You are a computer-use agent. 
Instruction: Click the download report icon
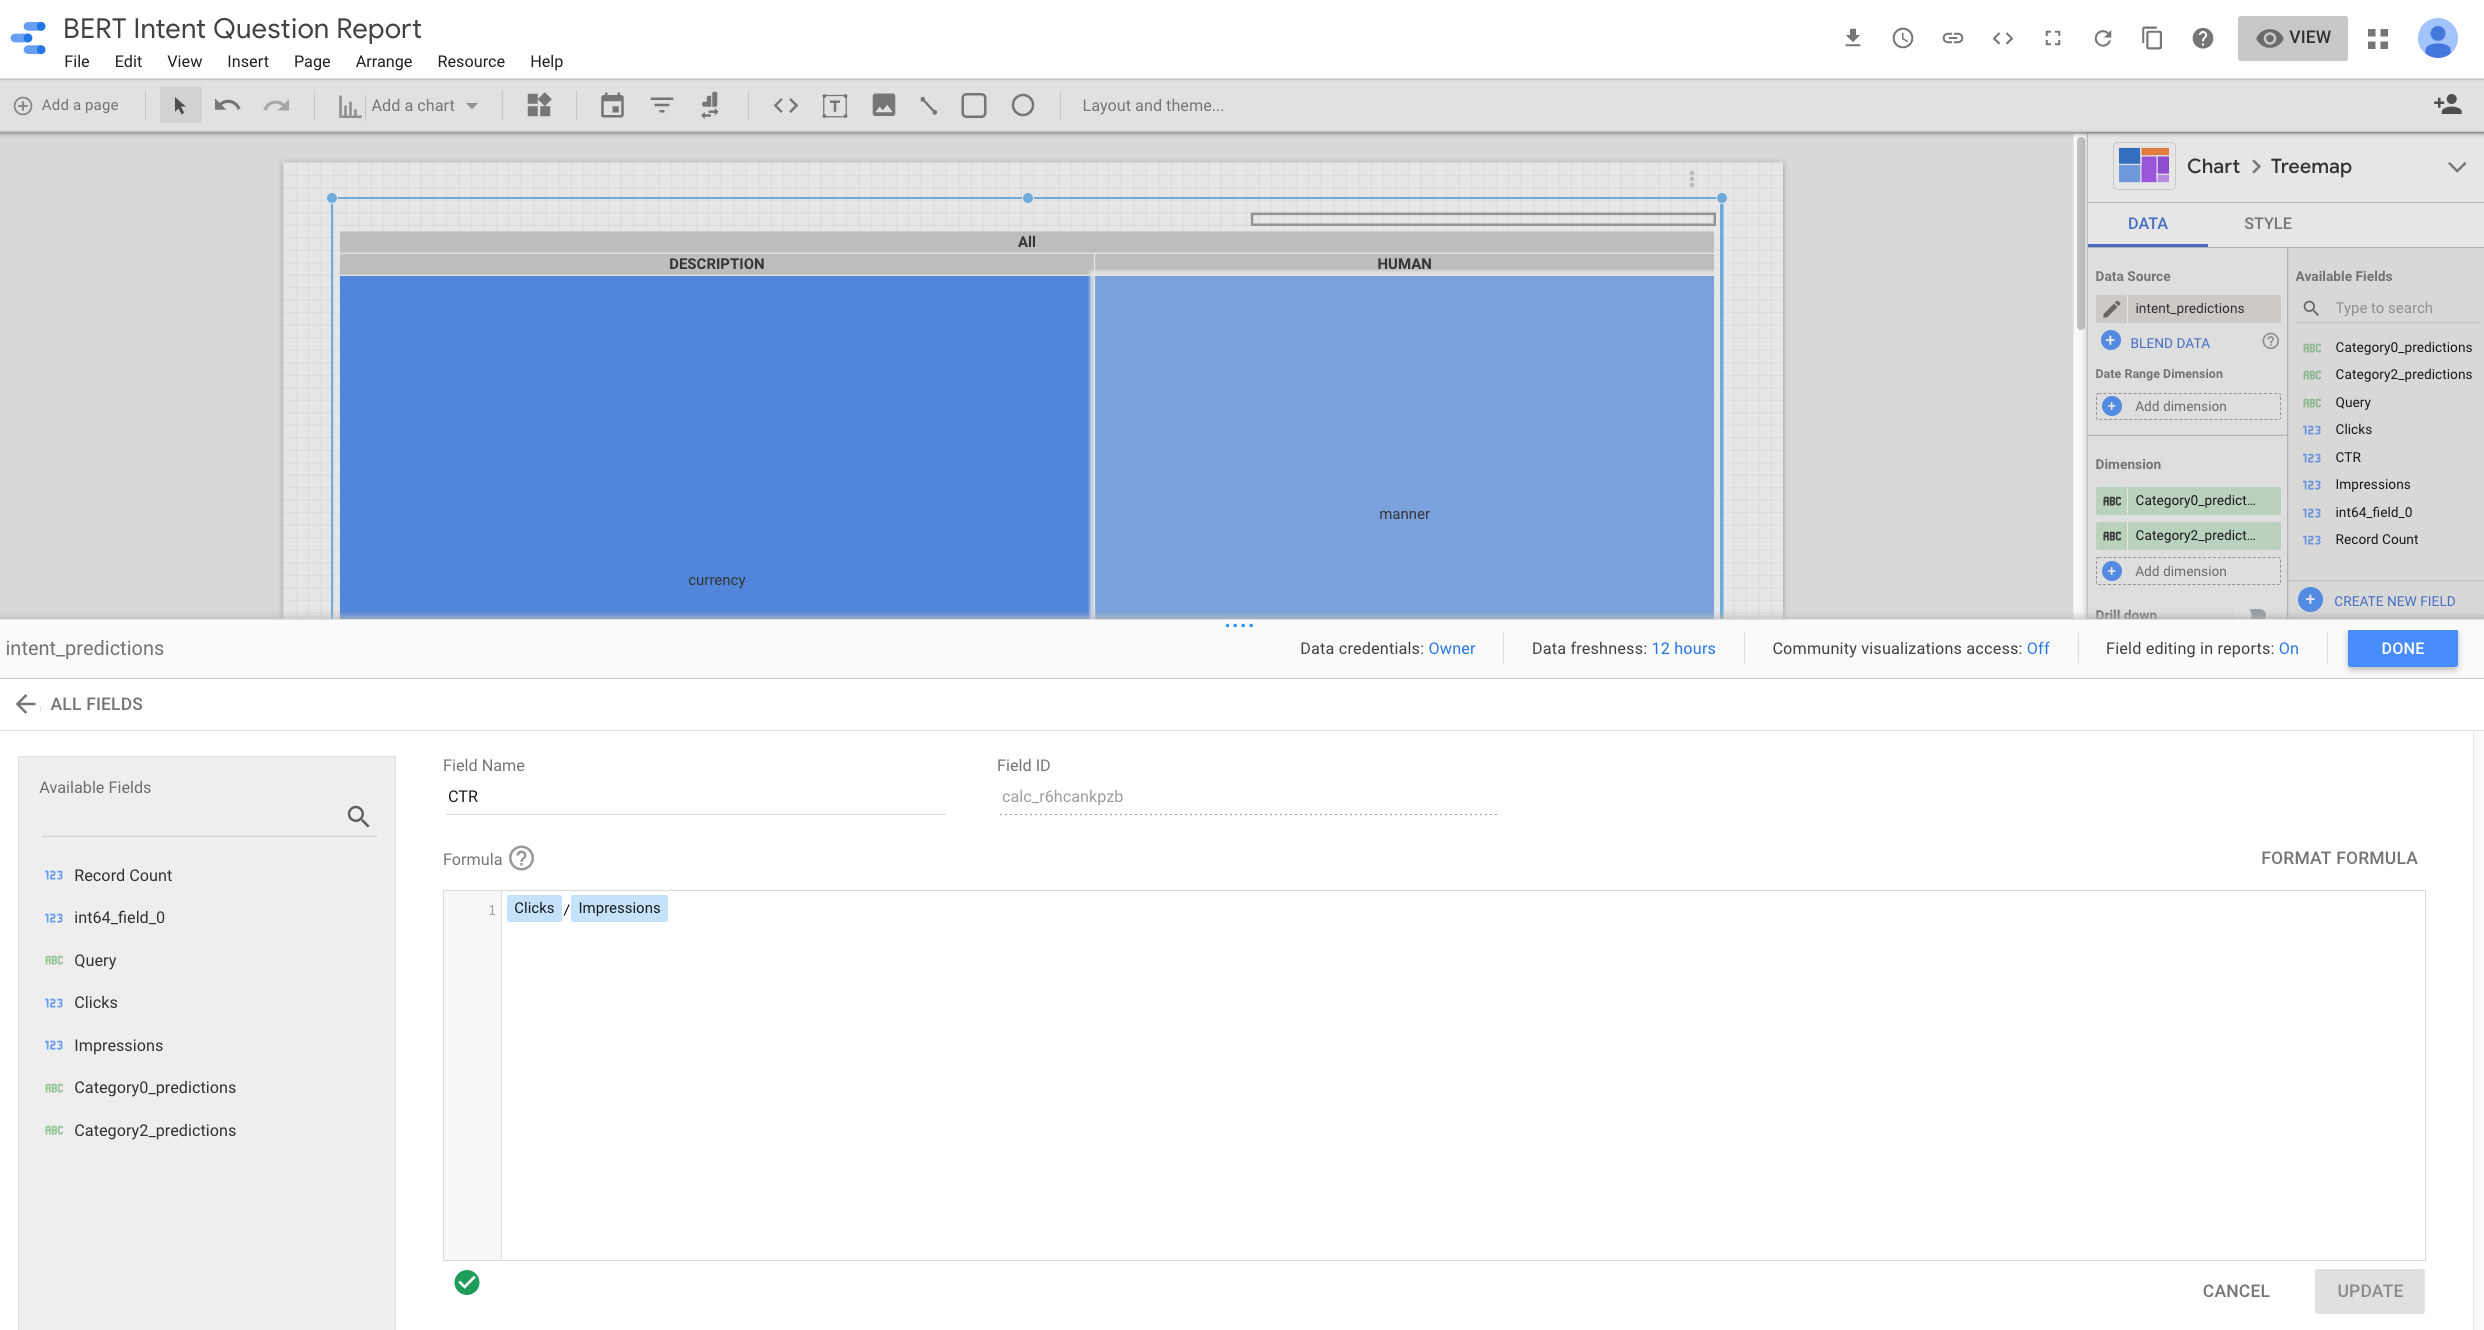[1852, 38]
